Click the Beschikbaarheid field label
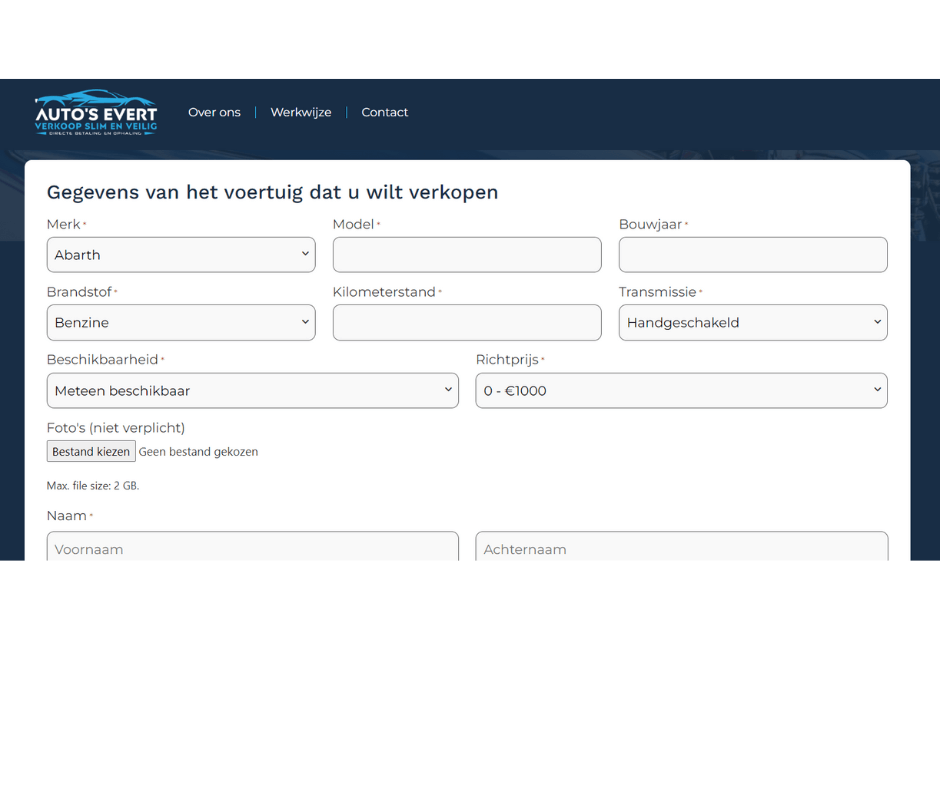This screenshot has height=788, width=940. [x=103, y=360]
